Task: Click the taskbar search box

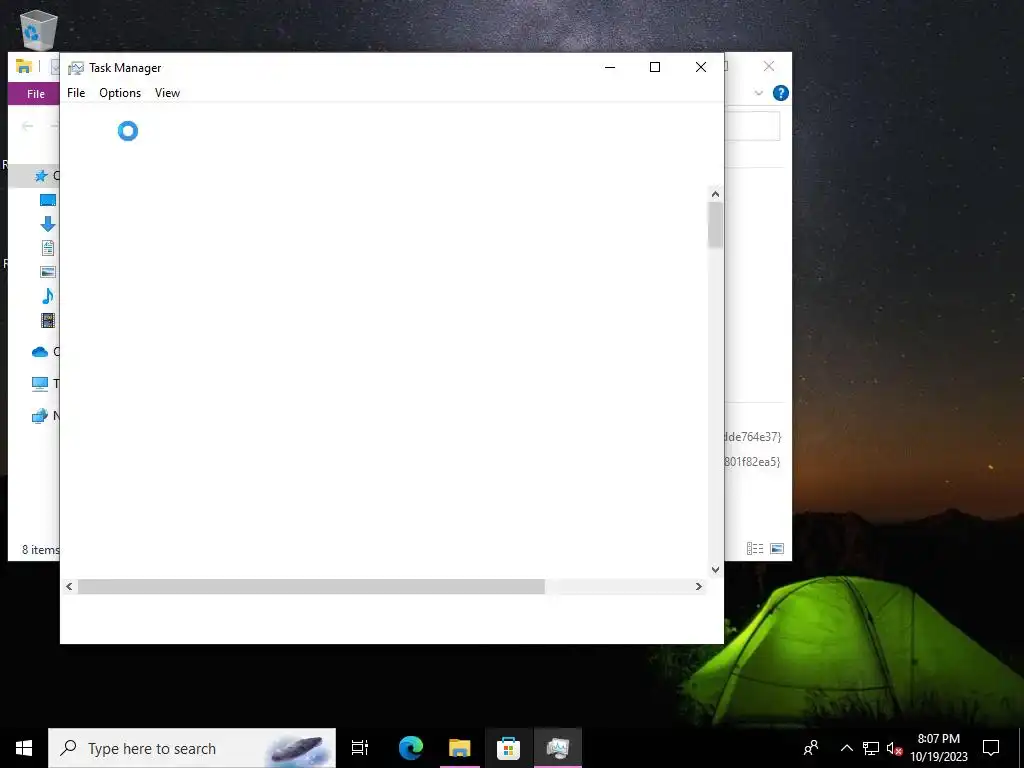Action: pyautogui.click(x=192, y=748)
